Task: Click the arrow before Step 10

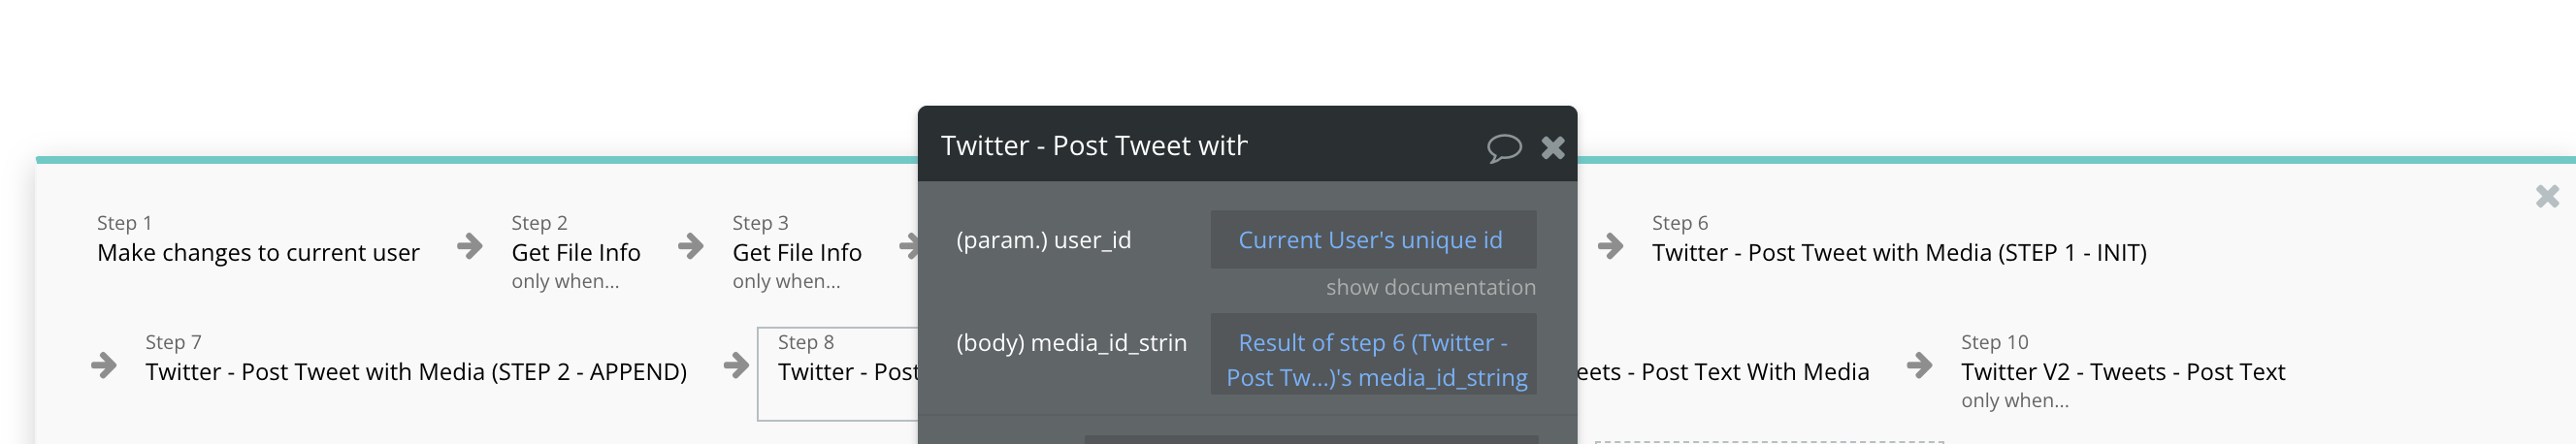Action: [1919, 365]
